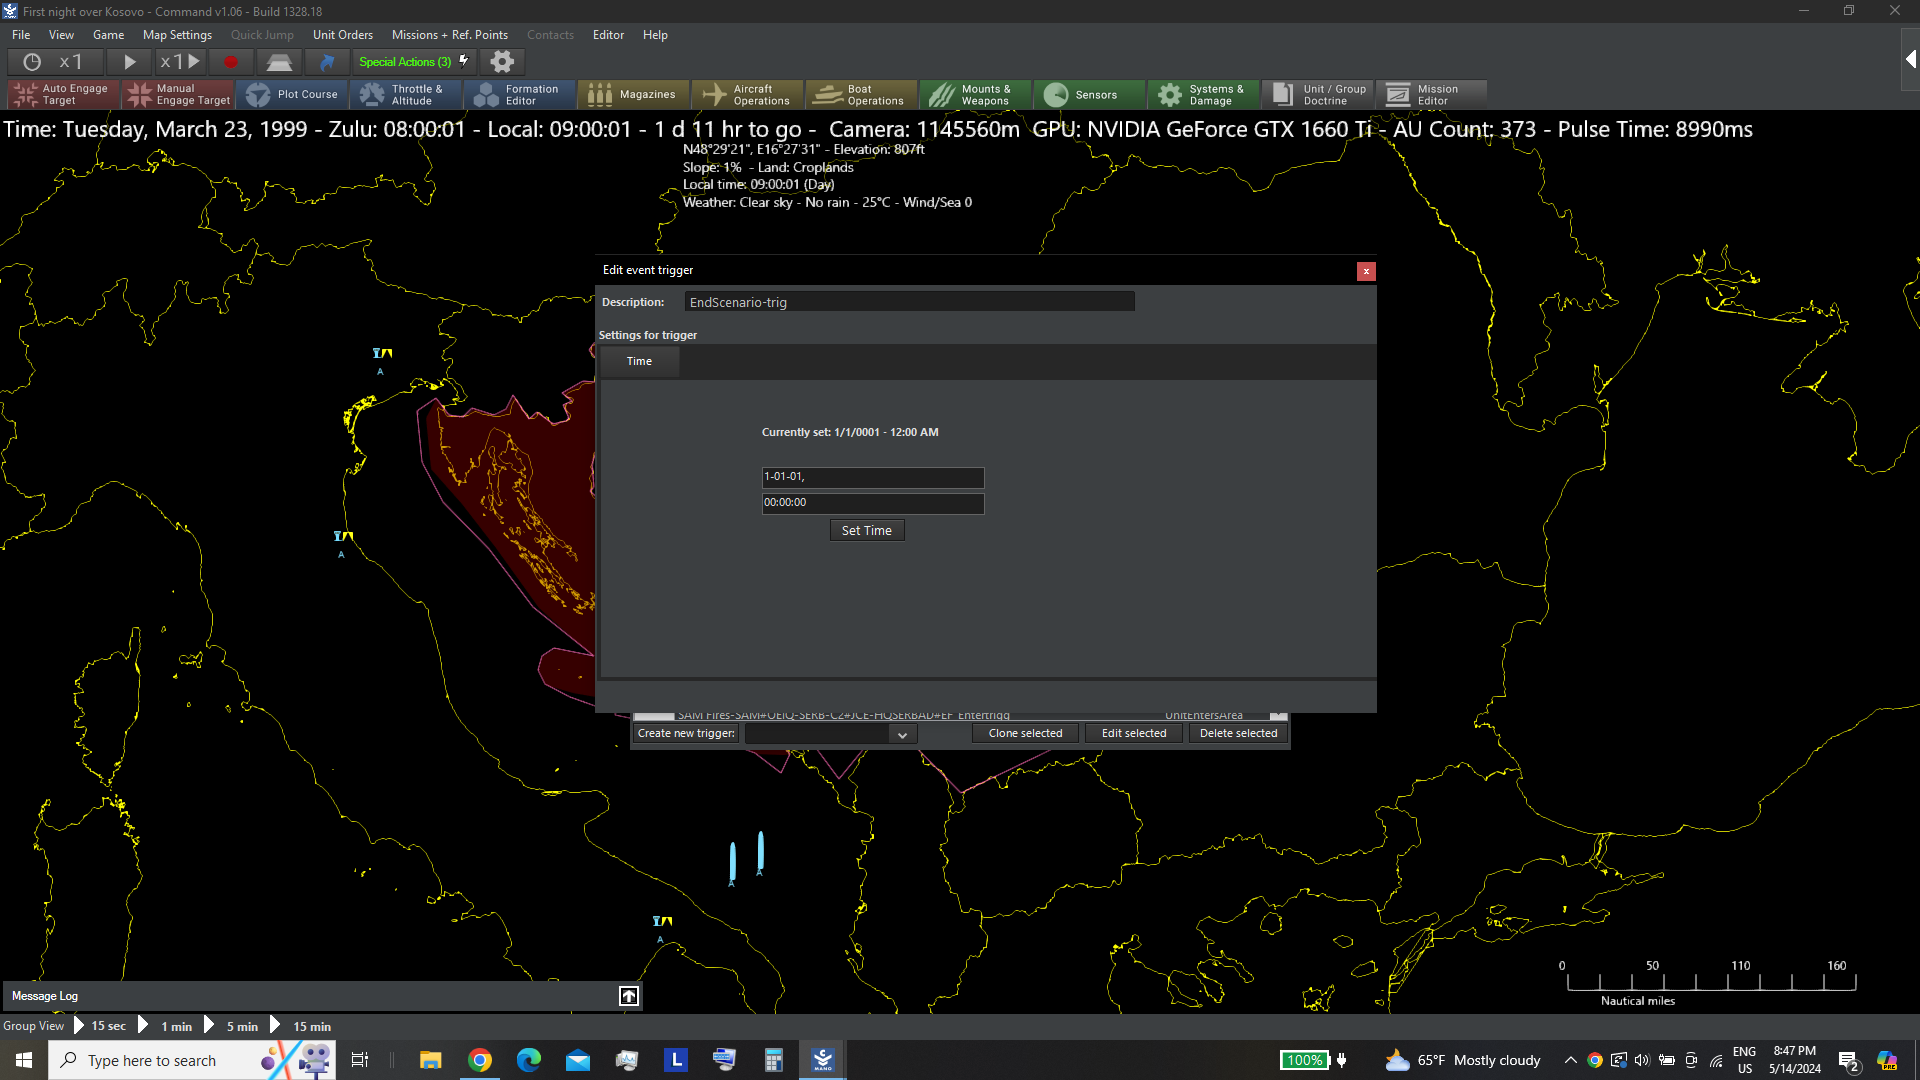Click the Auto Engage Target icon

tap(25, 95)
